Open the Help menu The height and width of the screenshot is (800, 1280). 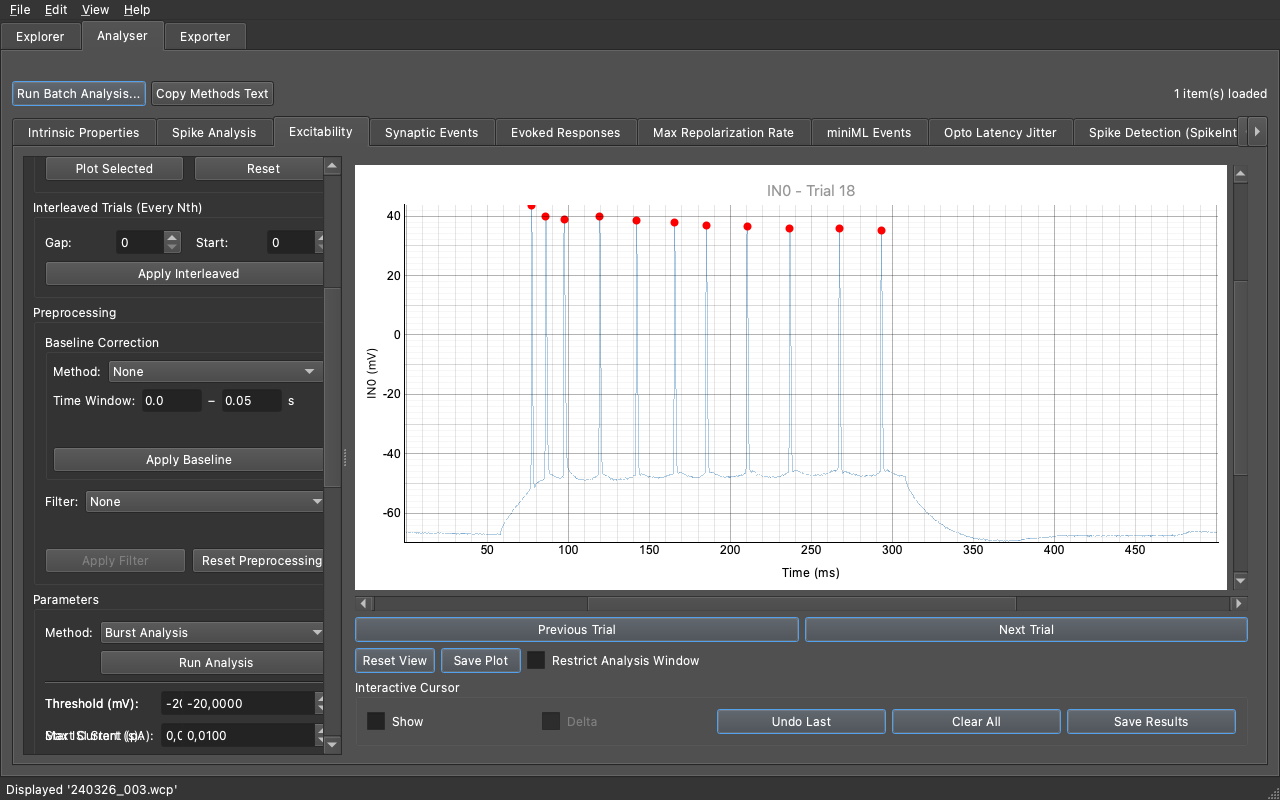coord(137,9)
